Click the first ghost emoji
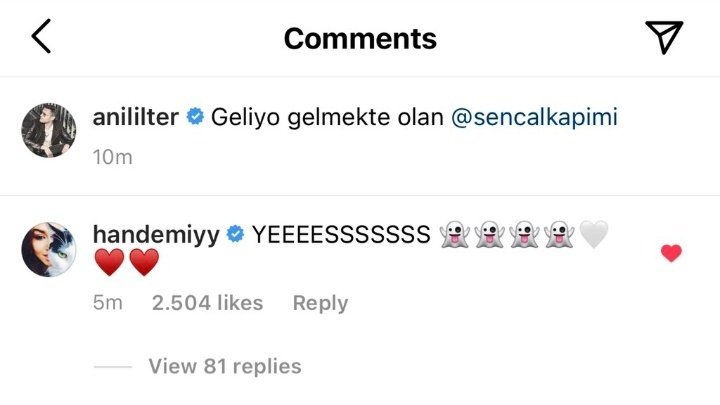Viewport: 720px width, 405px height. click(x=453, y=235)
